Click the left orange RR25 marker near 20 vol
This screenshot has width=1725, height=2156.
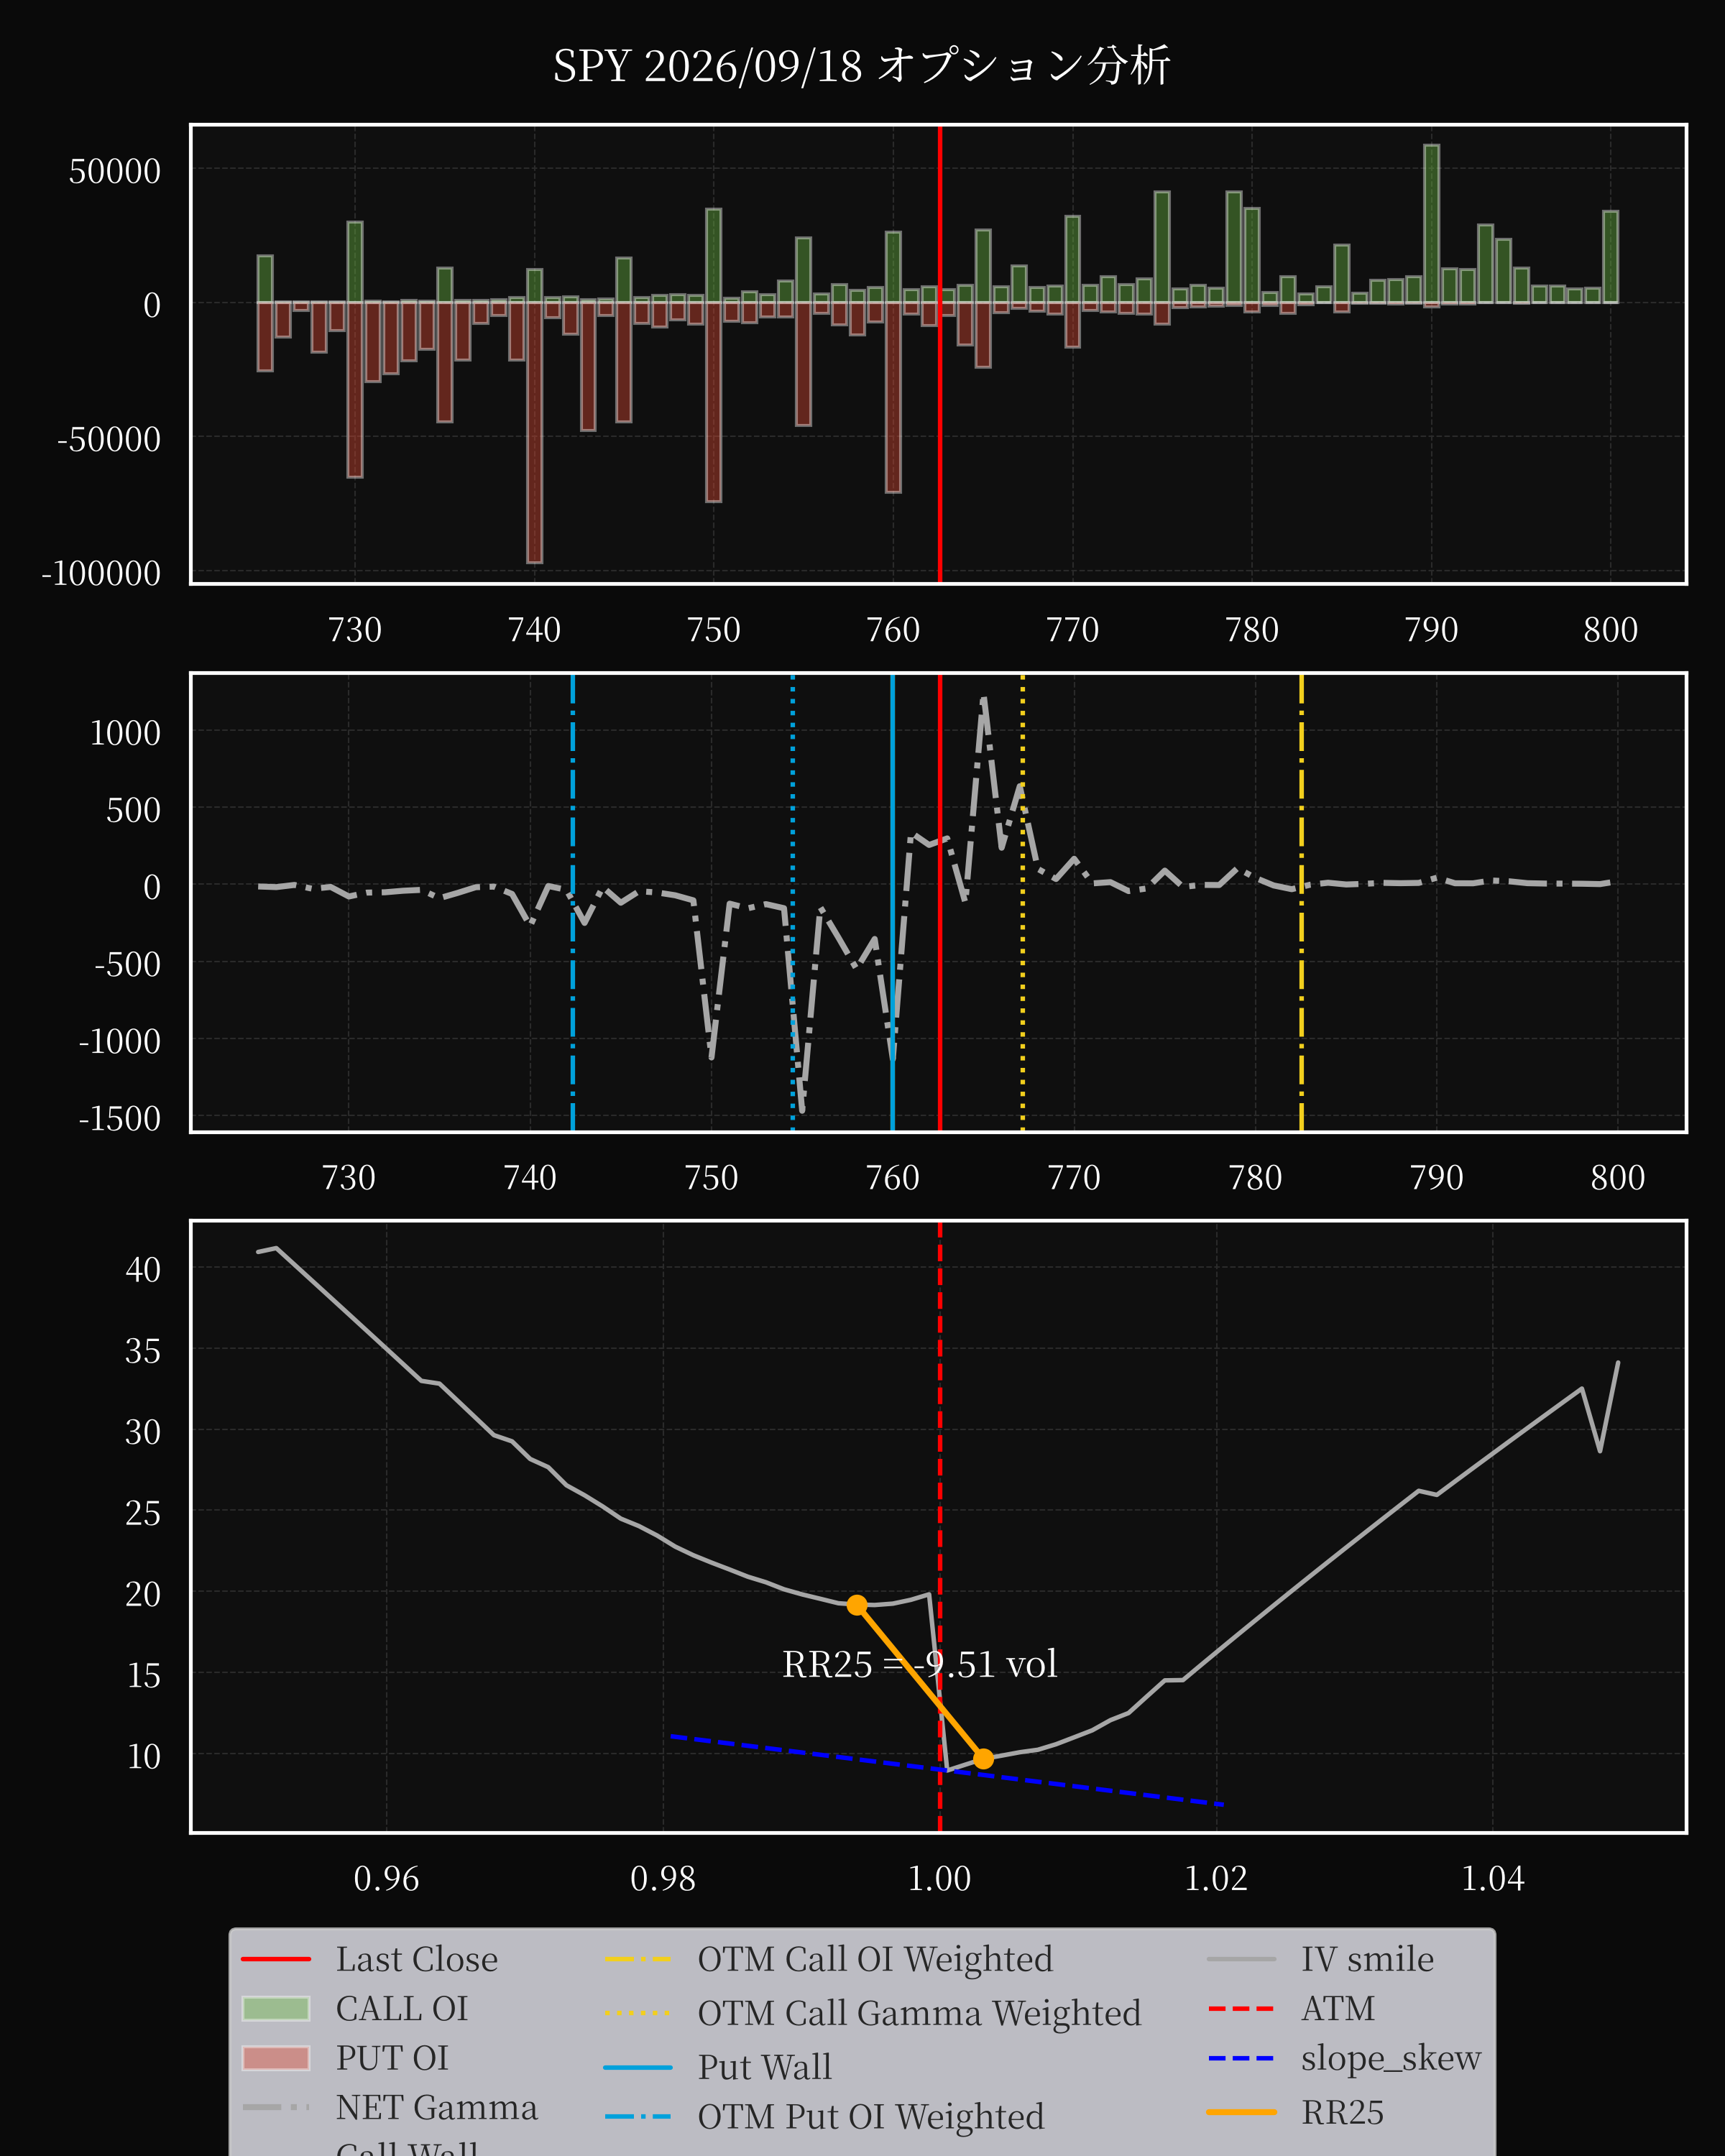click(x=857, y=1605)
